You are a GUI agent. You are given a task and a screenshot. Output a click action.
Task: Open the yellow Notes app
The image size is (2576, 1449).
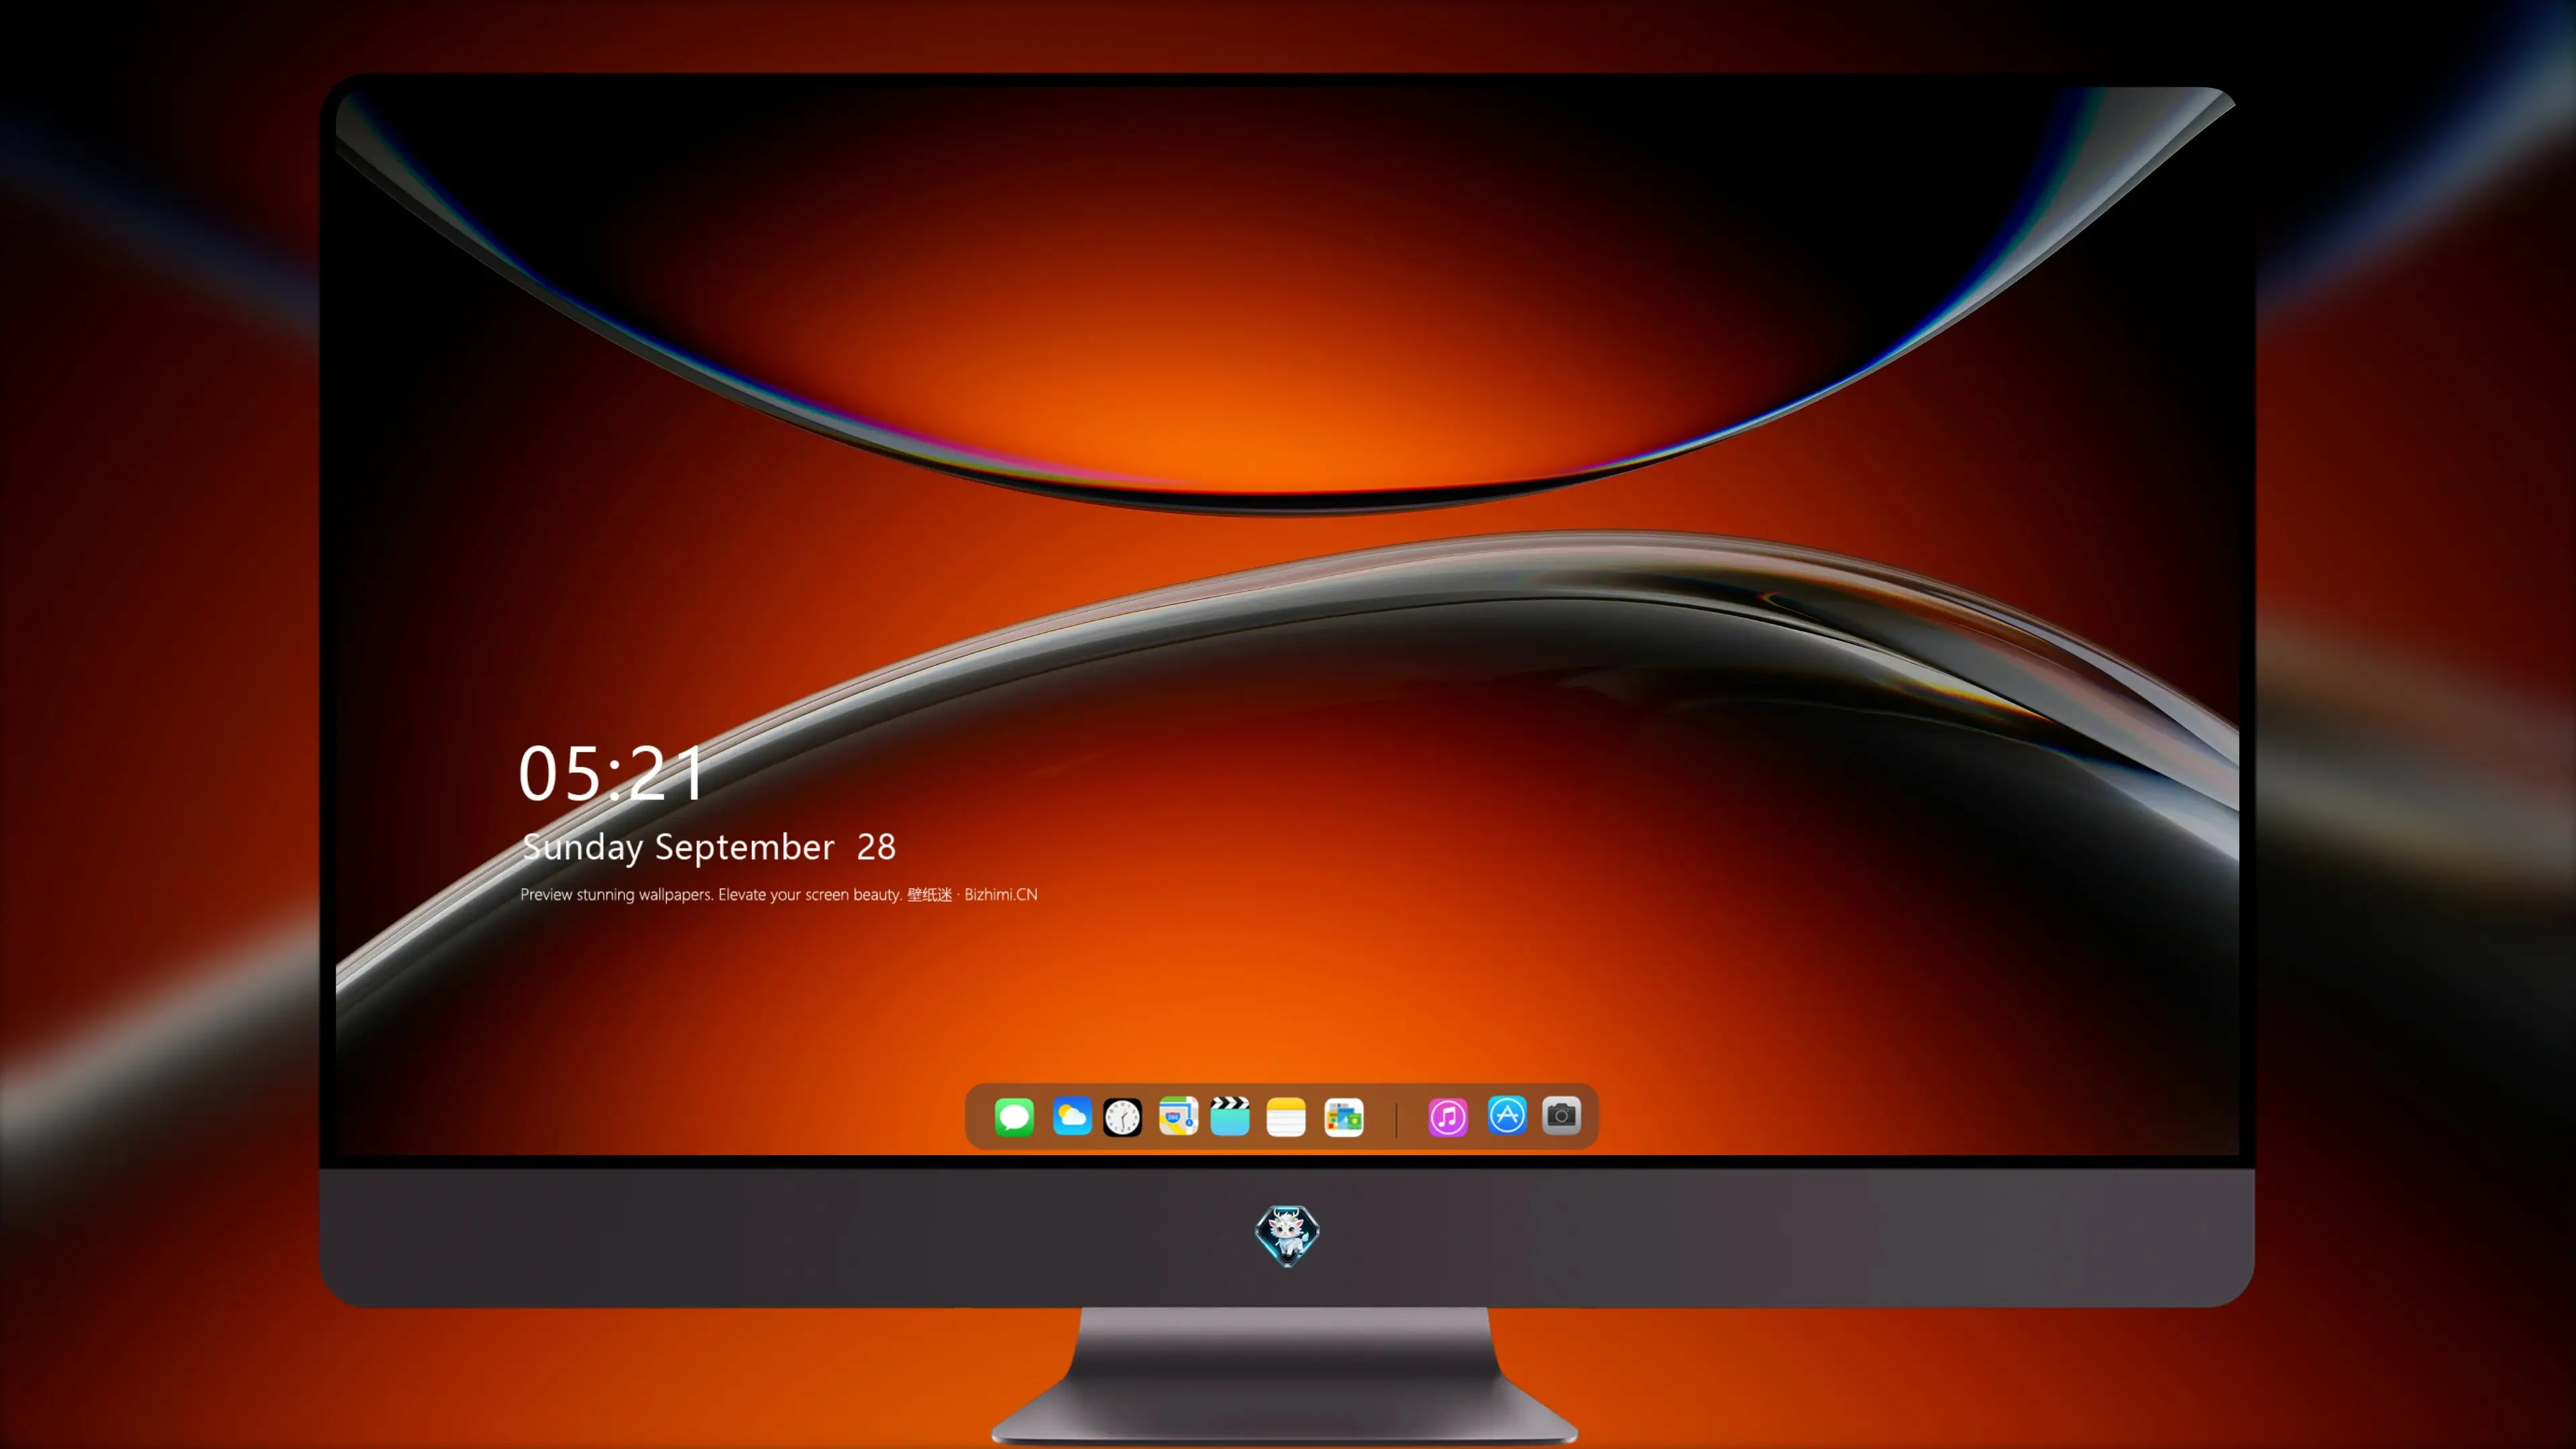pyautogui.click(x=1286, y=1117)
